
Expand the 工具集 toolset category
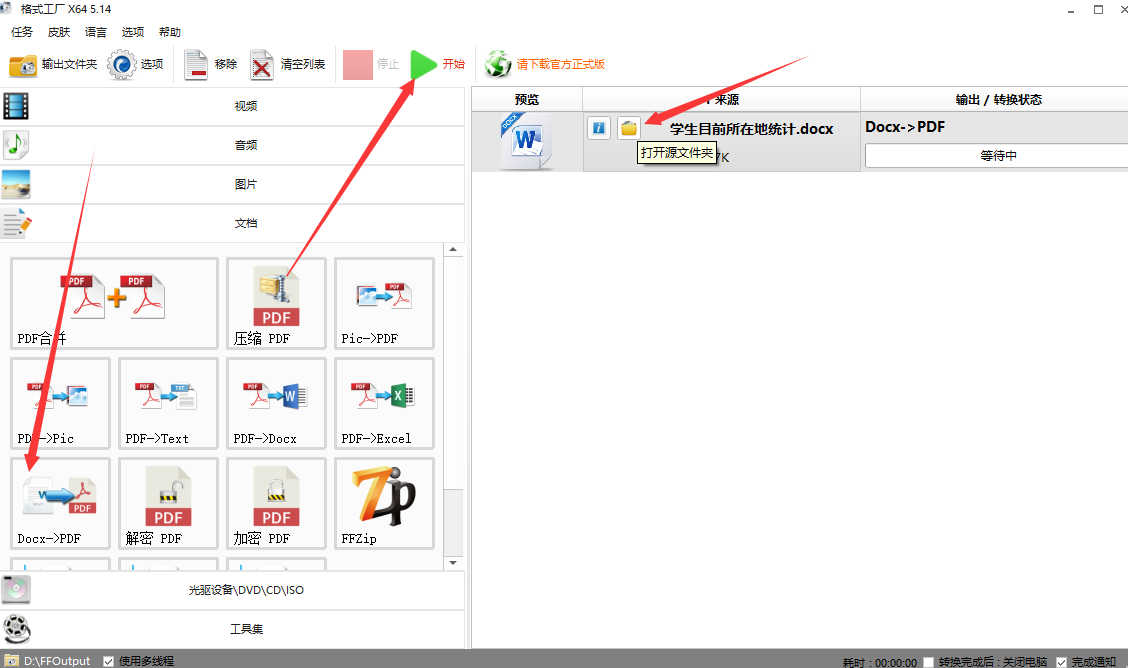pyautogui.click(x=232, y=629)
